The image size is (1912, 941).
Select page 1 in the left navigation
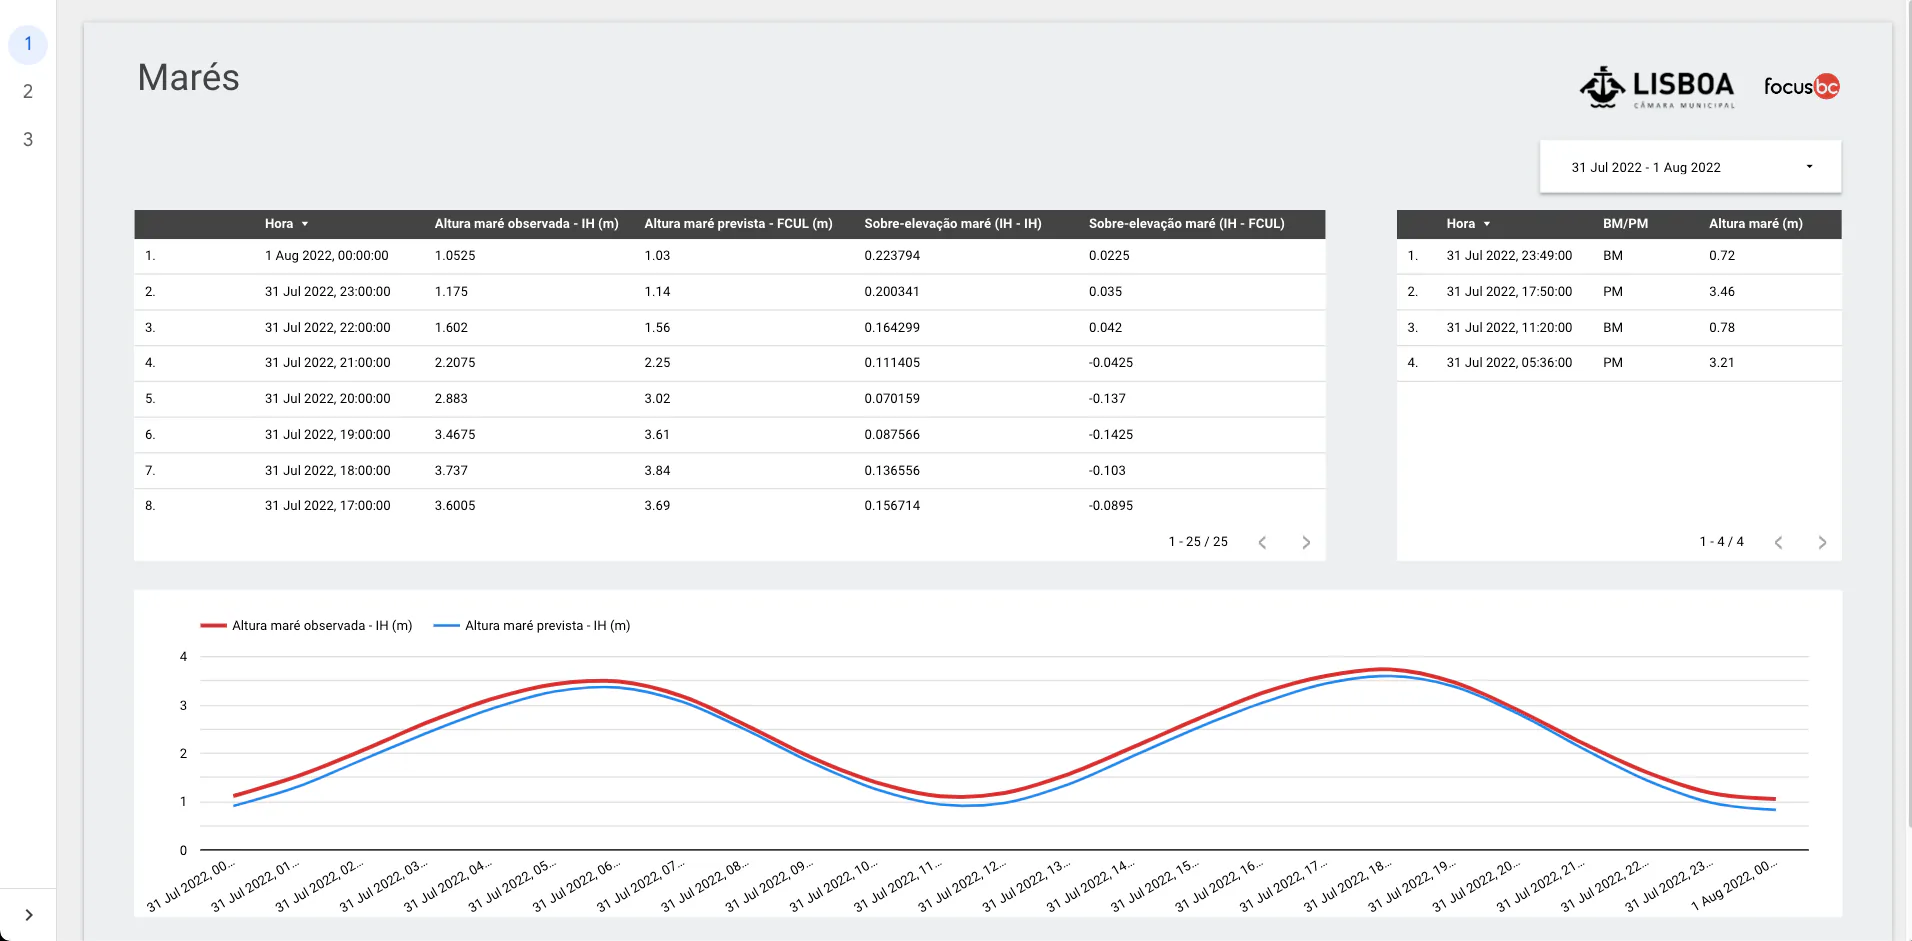pyautogui.click(x=27, y=44)
